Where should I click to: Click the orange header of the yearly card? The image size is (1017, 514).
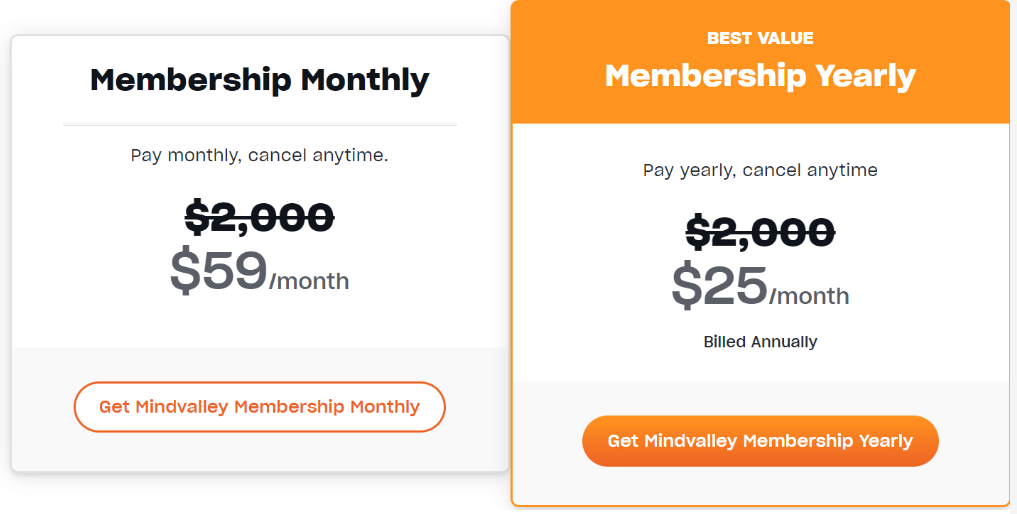click(x=760, y=62)
